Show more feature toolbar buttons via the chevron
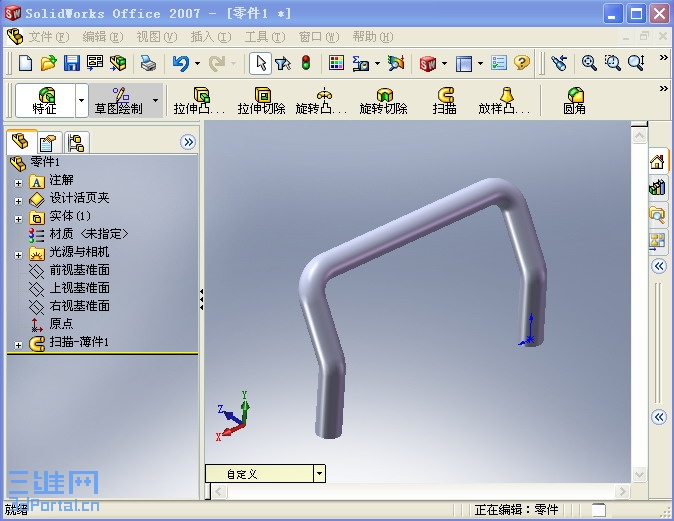674x521 pixels. tap(664, 89)
